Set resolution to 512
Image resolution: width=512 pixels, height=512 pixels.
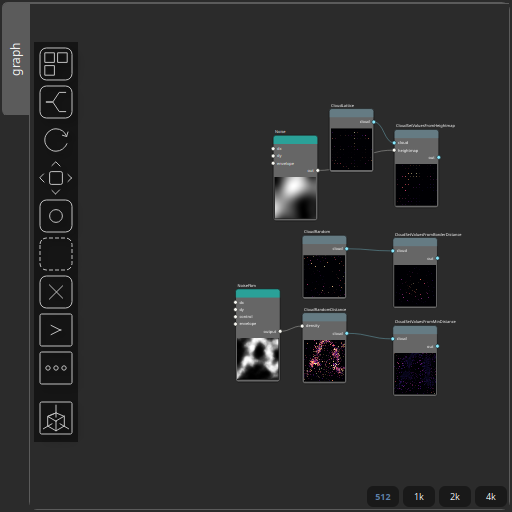383,497
